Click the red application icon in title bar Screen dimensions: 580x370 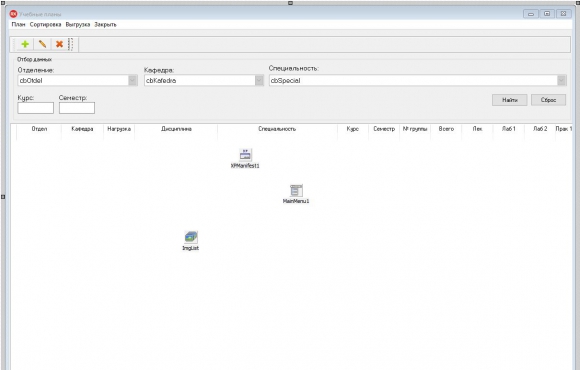14,14
